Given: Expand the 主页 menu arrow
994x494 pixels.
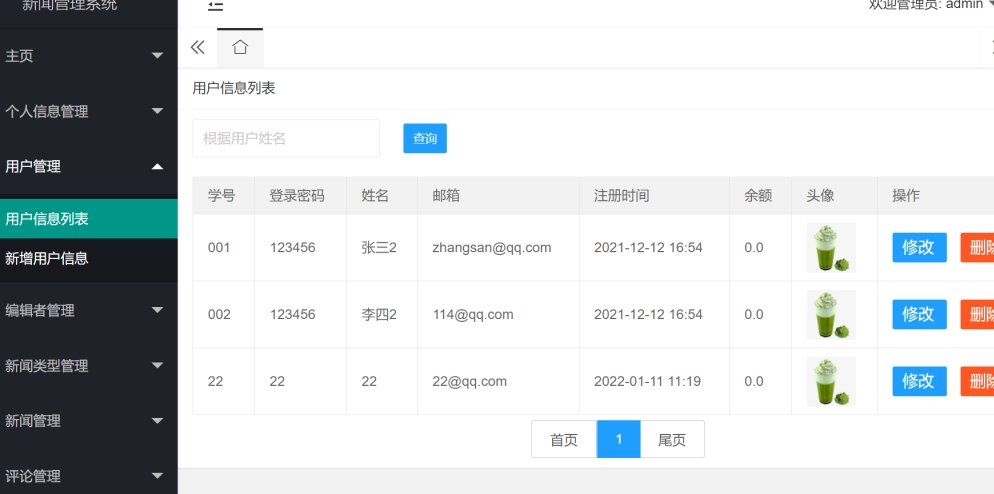Looking at the screenshot, I should [157, 56].
